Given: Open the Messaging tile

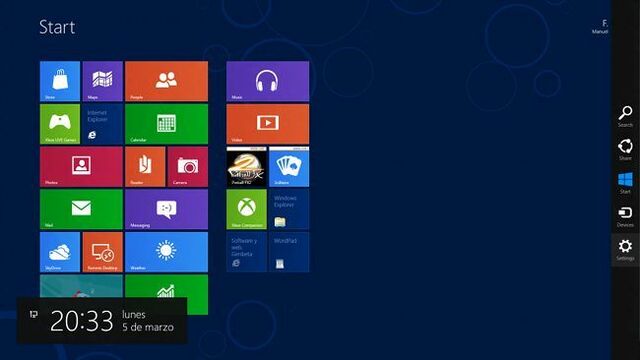Looking at the screenshot, I should coord(167,209).
